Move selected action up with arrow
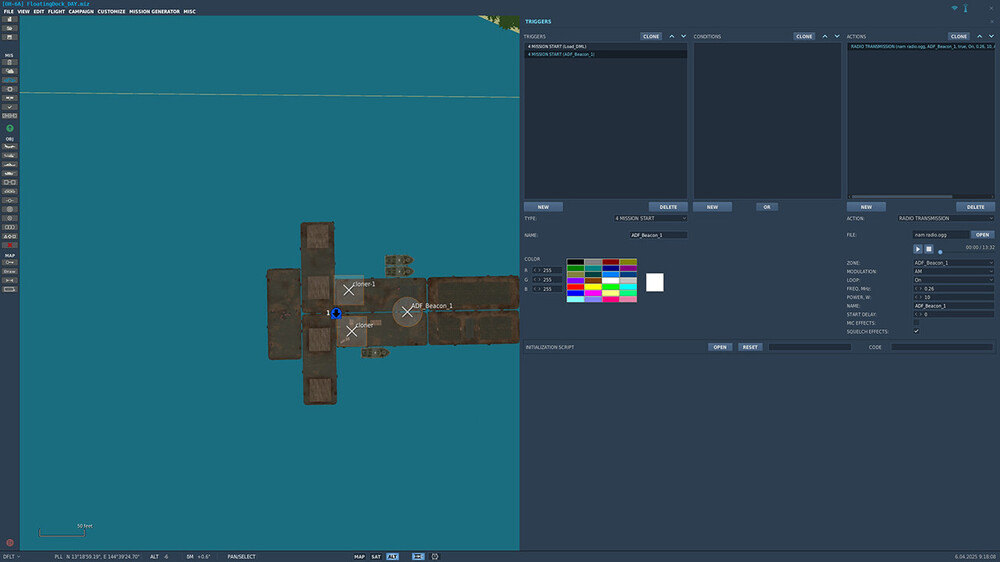 click(980, 36)
